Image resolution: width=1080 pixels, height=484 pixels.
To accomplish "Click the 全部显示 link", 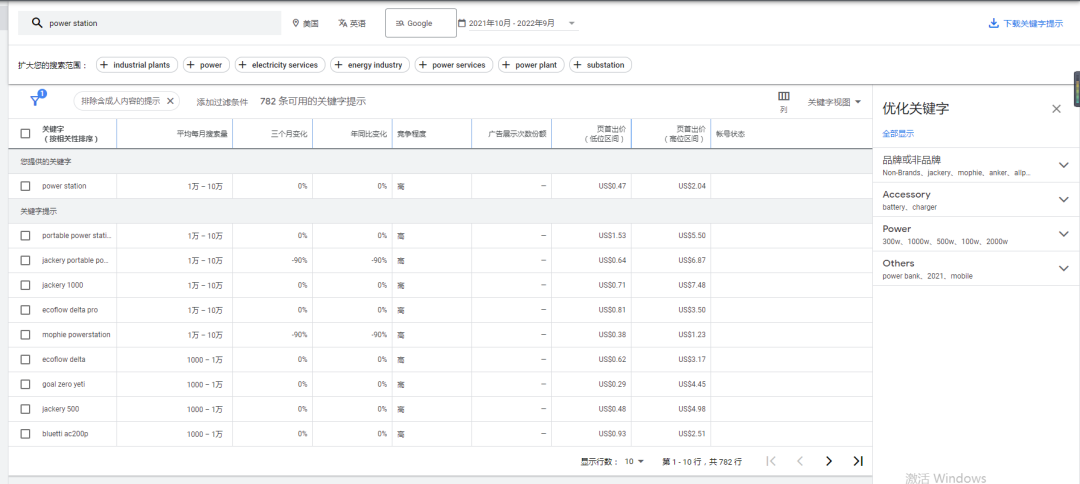I will pyautogui.click(x=898, y=134).
